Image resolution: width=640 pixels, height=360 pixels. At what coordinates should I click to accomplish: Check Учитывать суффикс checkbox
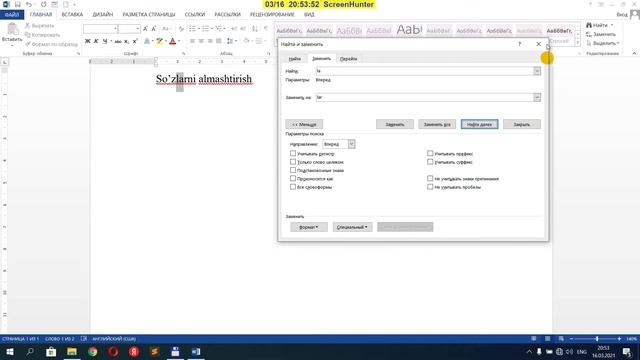[x=430, y=162]
